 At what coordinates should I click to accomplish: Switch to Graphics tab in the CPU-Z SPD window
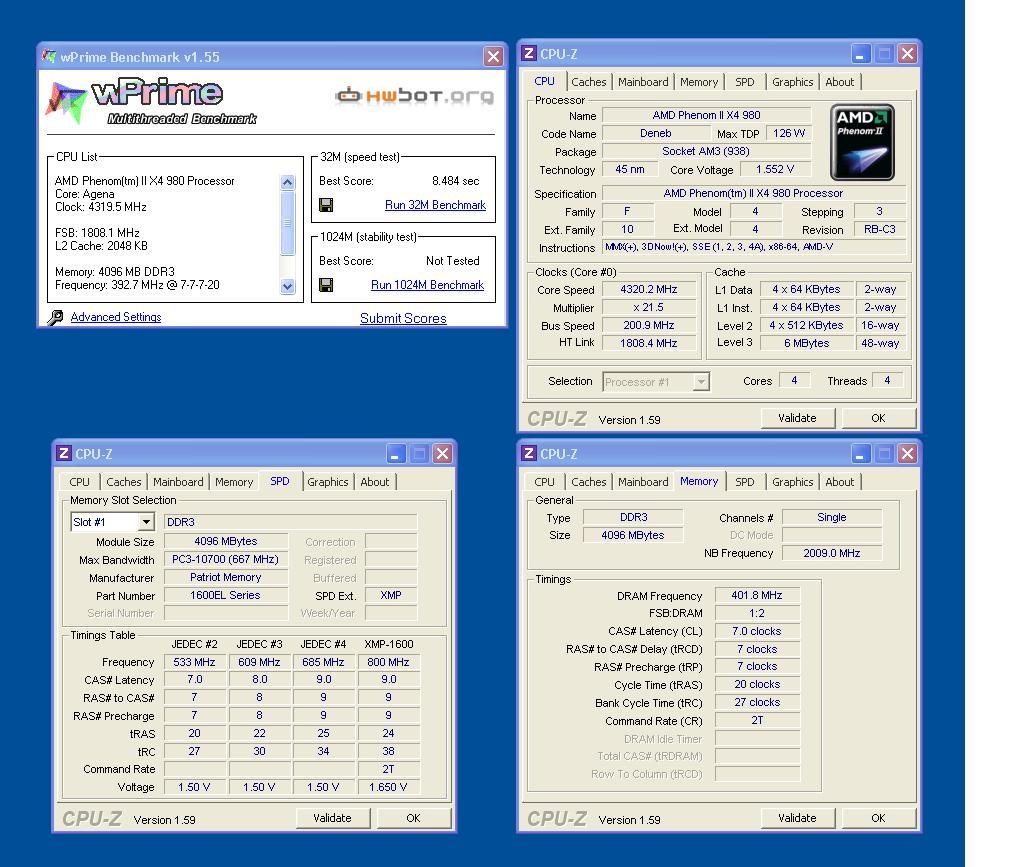[x=327, y=482]
